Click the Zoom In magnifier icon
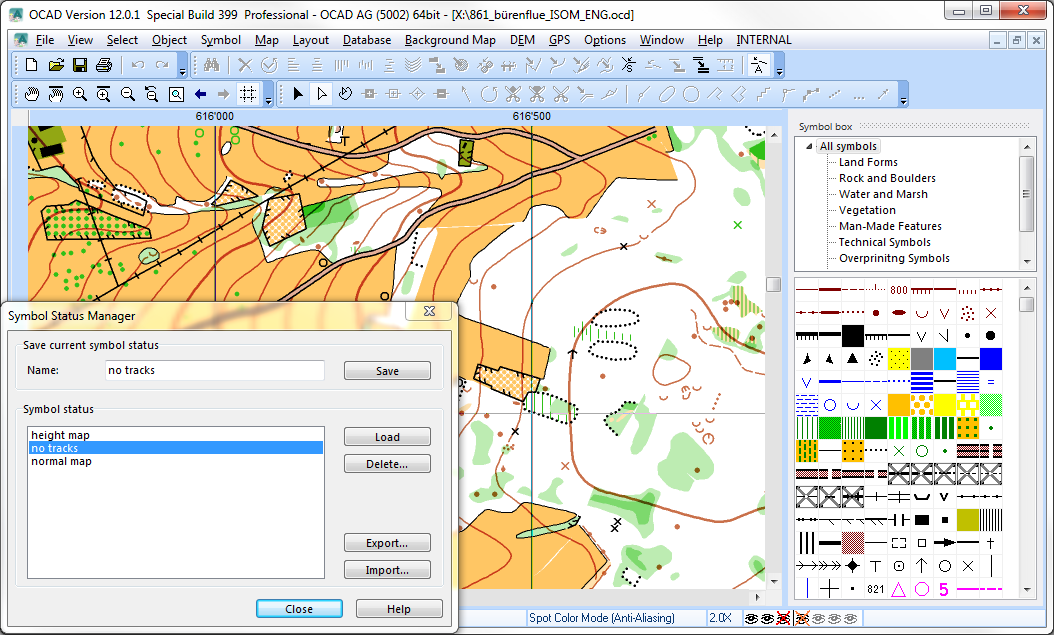The image size is (1054, 635). (x=80, y=94)
